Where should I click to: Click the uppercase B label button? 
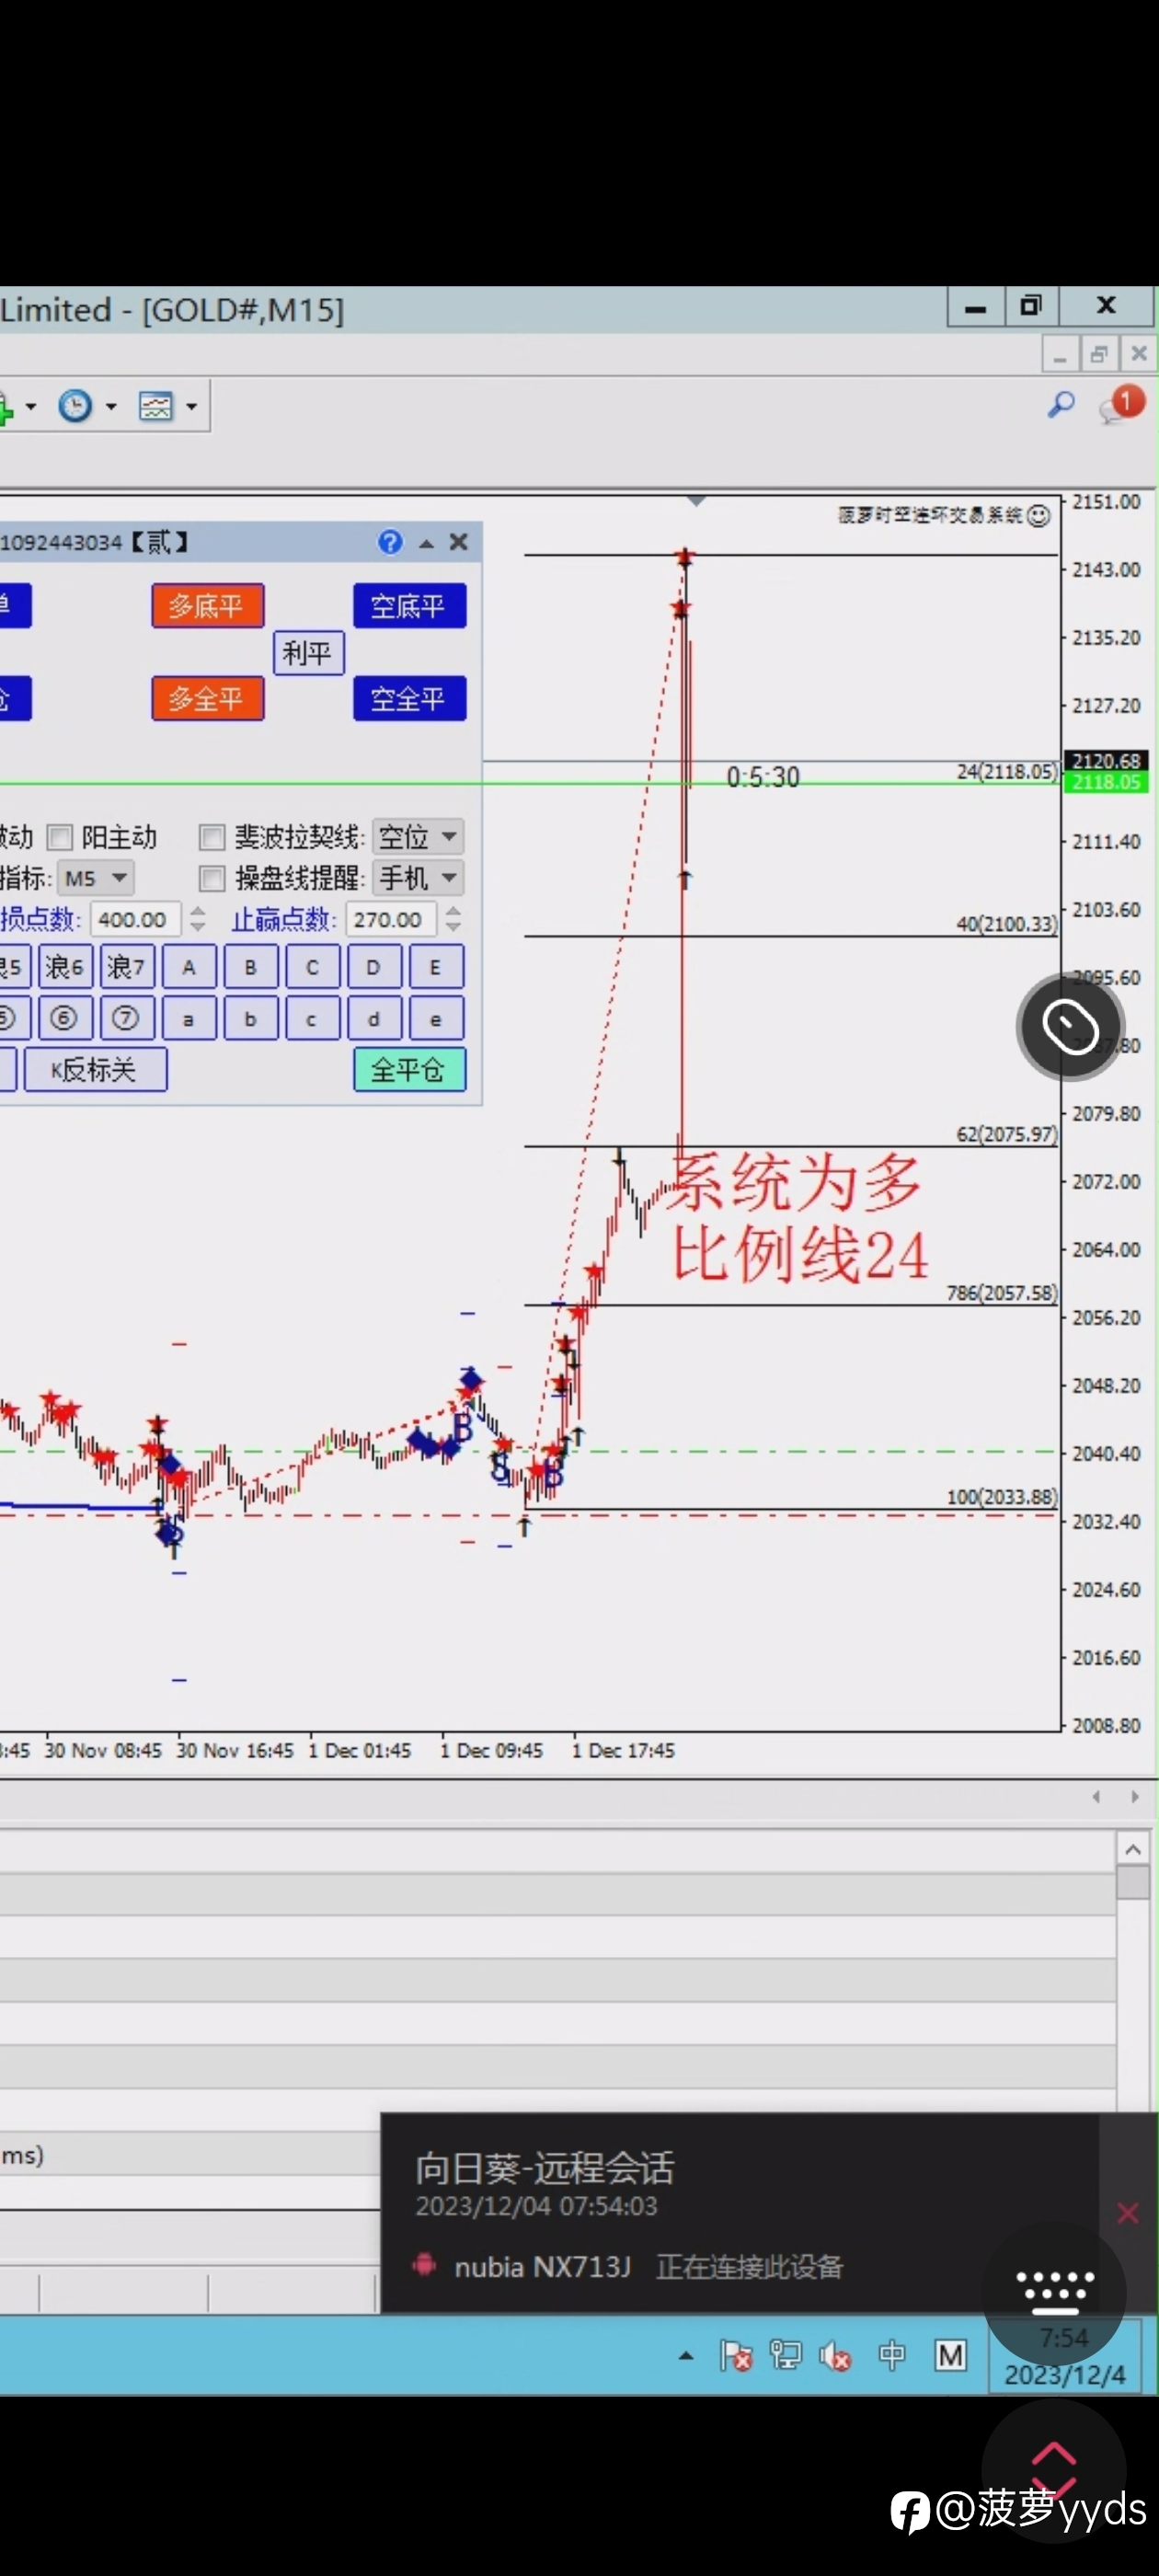point(251,967)
